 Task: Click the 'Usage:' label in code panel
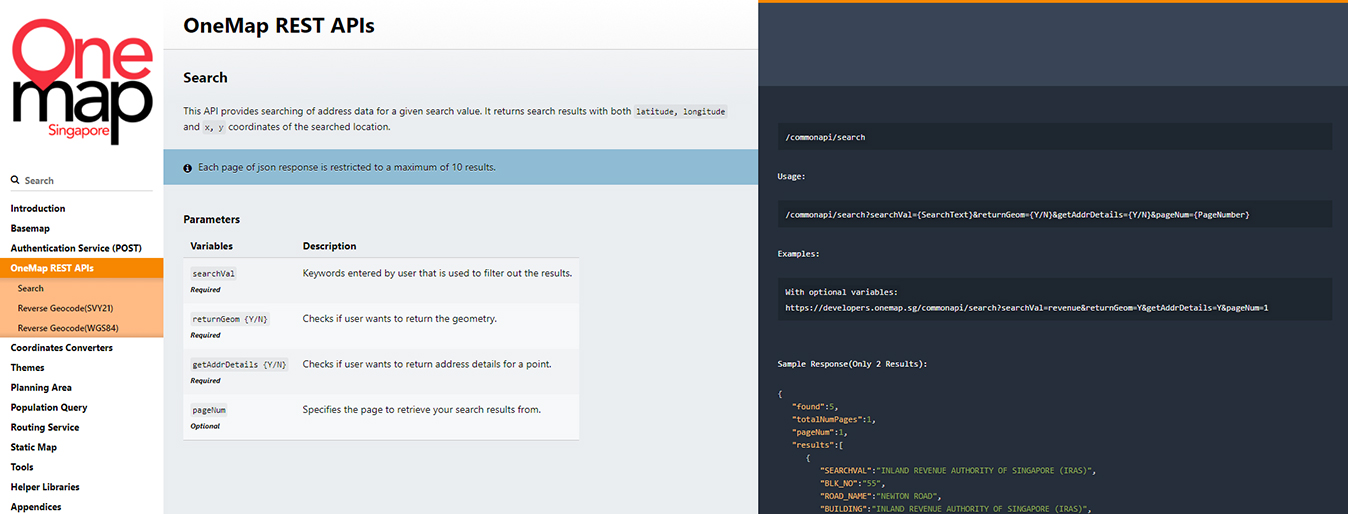coord(792,176)
